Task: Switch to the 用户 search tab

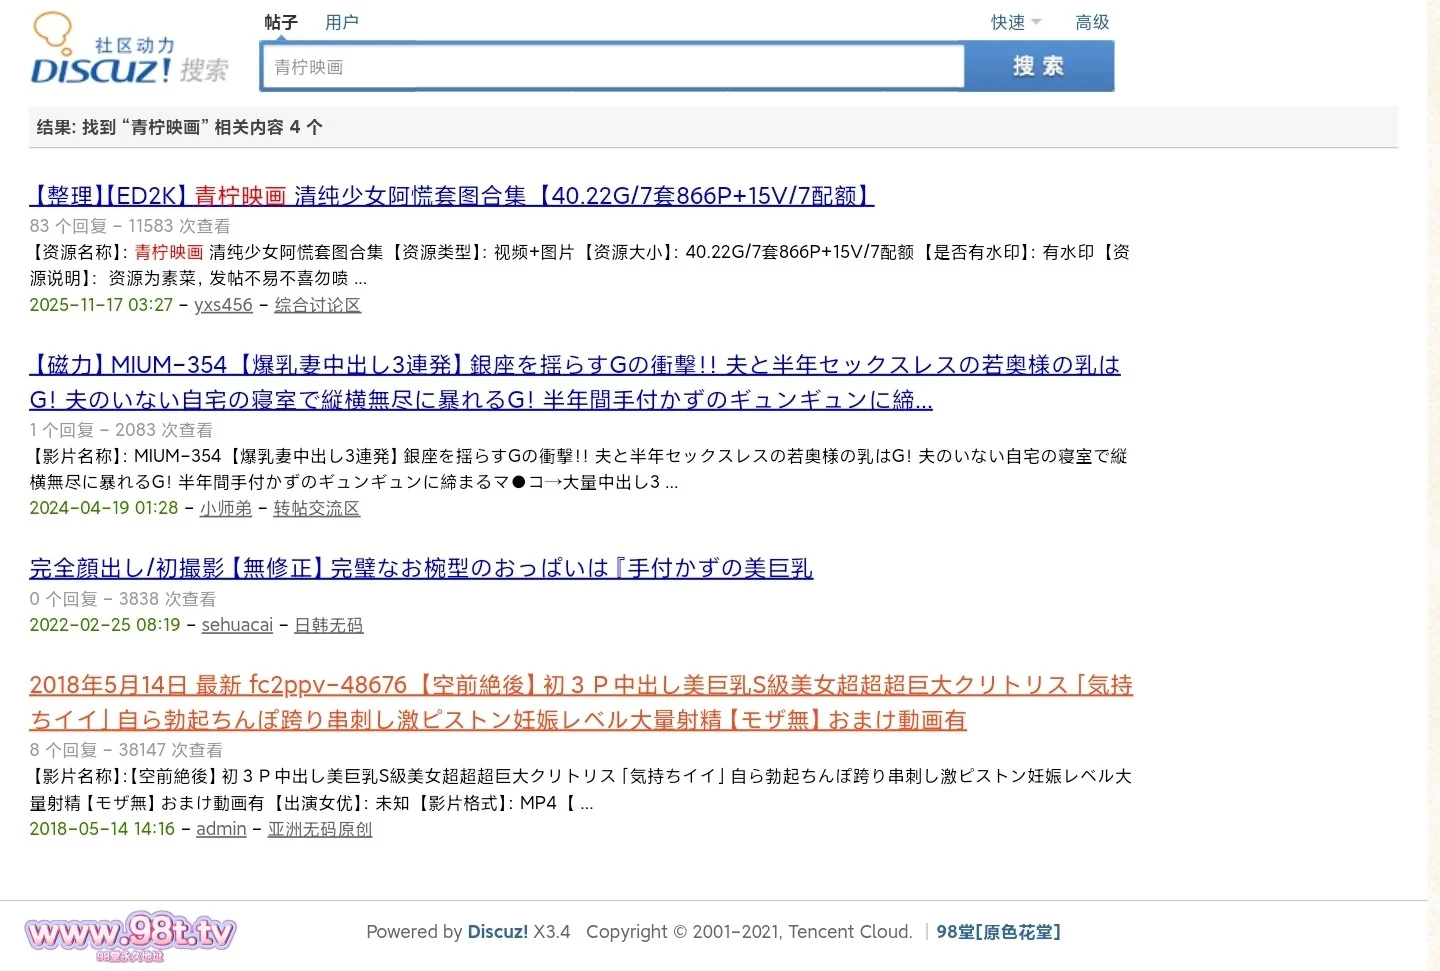Action: (342, 22)
